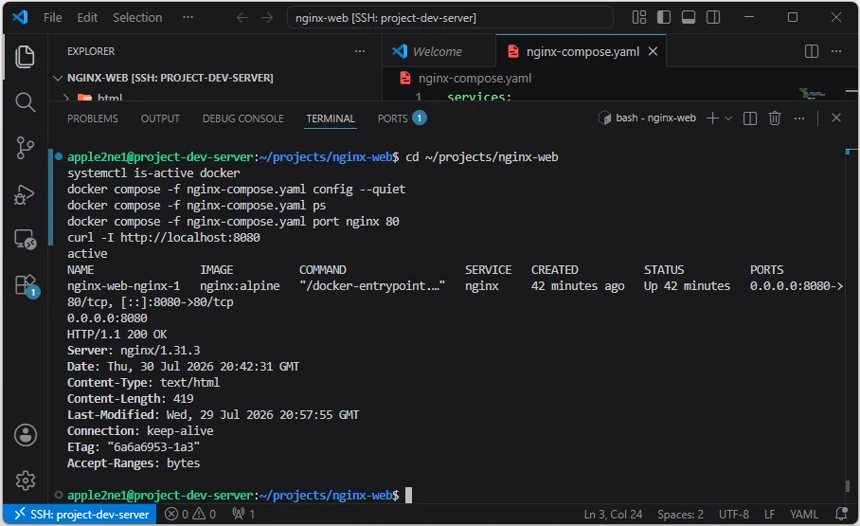Open the File menu
Screen dimensions: 860x526
pos(53,18)
